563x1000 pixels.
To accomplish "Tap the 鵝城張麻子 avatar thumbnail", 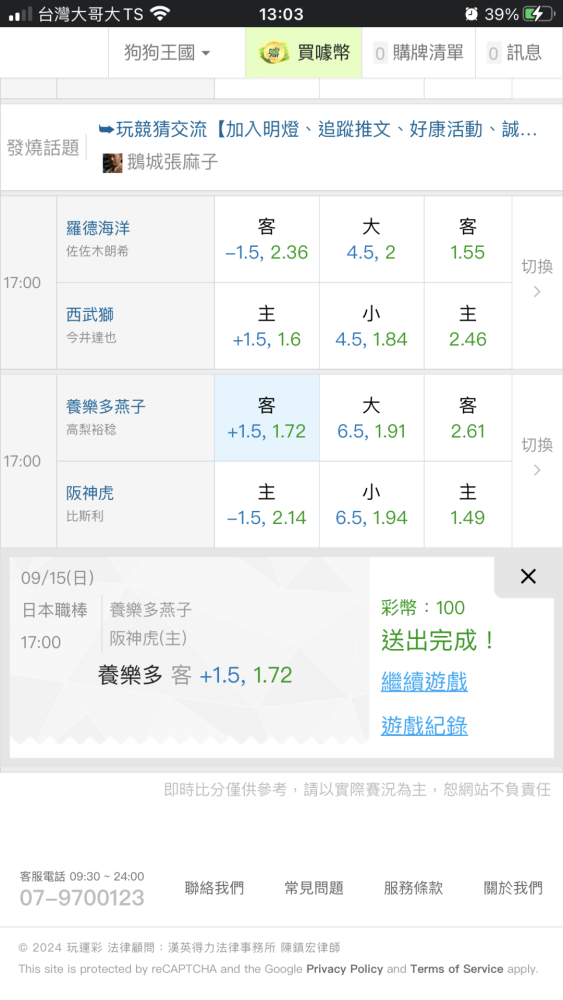I will click(112, 163).
